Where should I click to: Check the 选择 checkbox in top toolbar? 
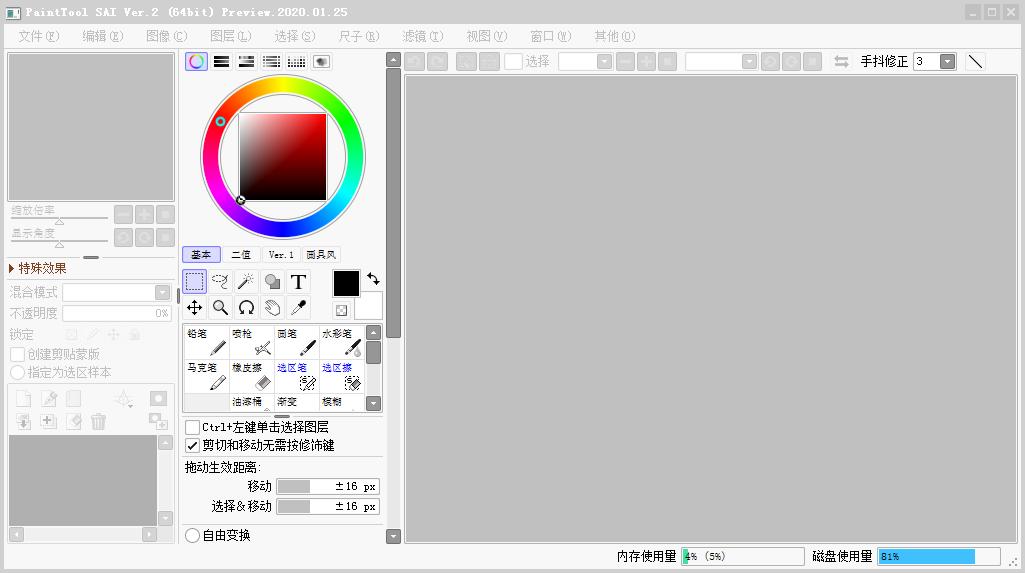514,61
